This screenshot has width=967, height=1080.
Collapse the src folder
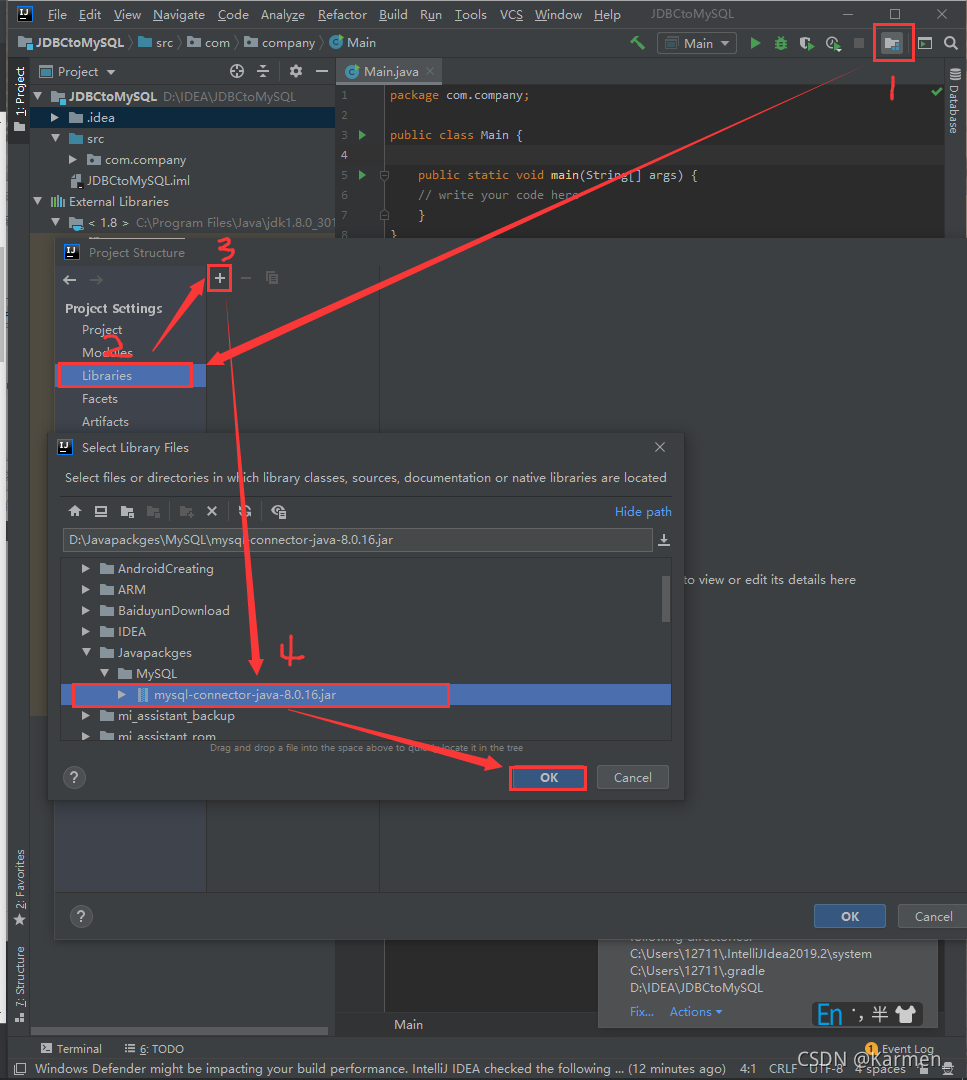click(x=56, y=138)
